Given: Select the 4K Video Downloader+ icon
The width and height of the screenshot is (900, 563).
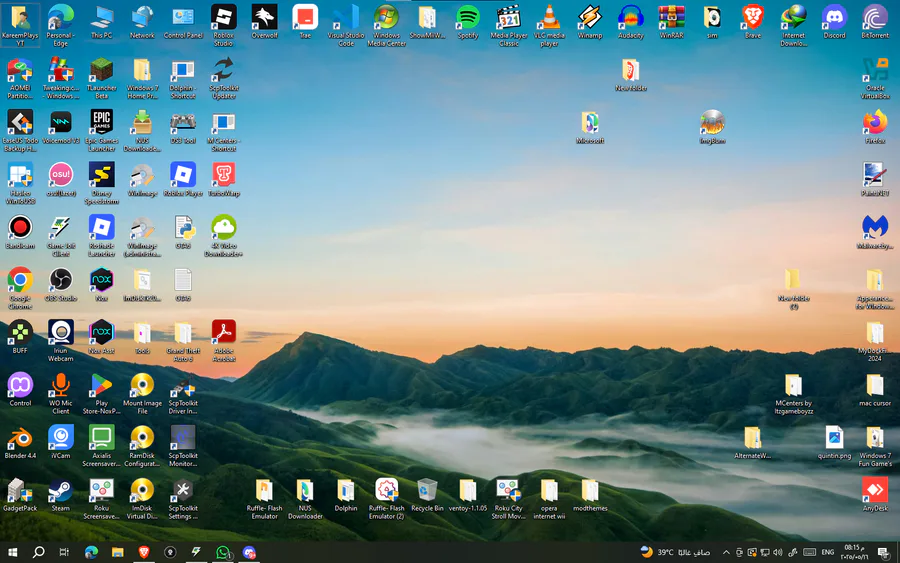Looking at the screenshot, I should [224, 235].
